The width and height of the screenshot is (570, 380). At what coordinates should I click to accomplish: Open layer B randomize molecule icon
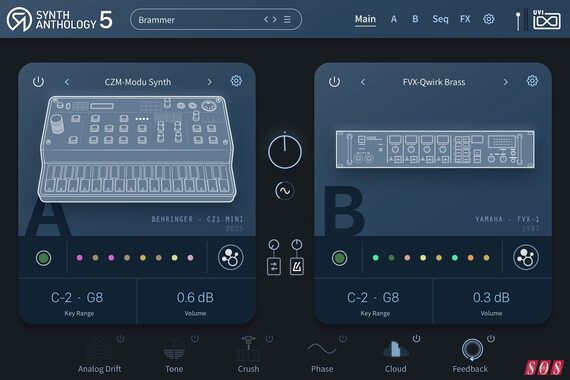click(526, 257)
